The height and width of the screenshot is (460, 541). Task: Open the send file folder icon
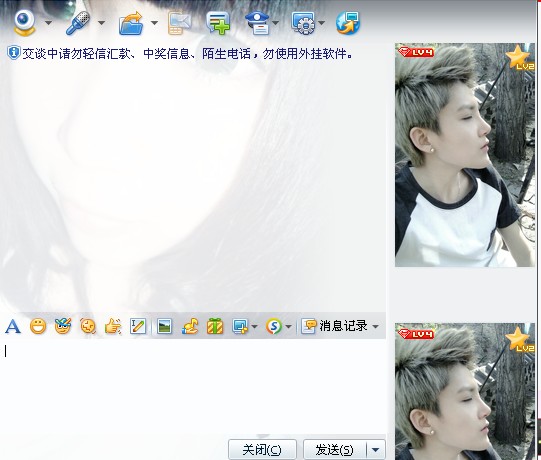pyautogui.click(x=131, y=23)
